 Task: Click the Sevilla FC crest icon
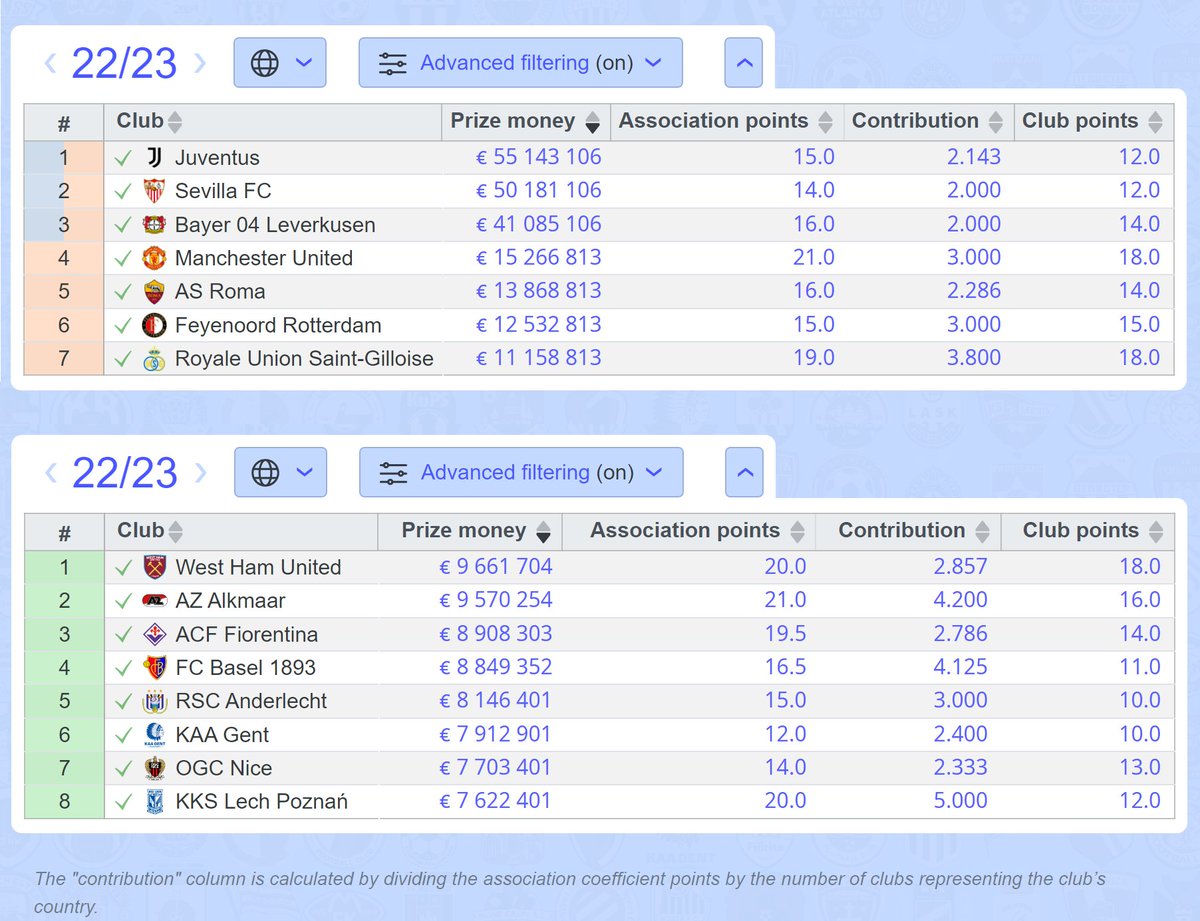click(x=154, y=191)
